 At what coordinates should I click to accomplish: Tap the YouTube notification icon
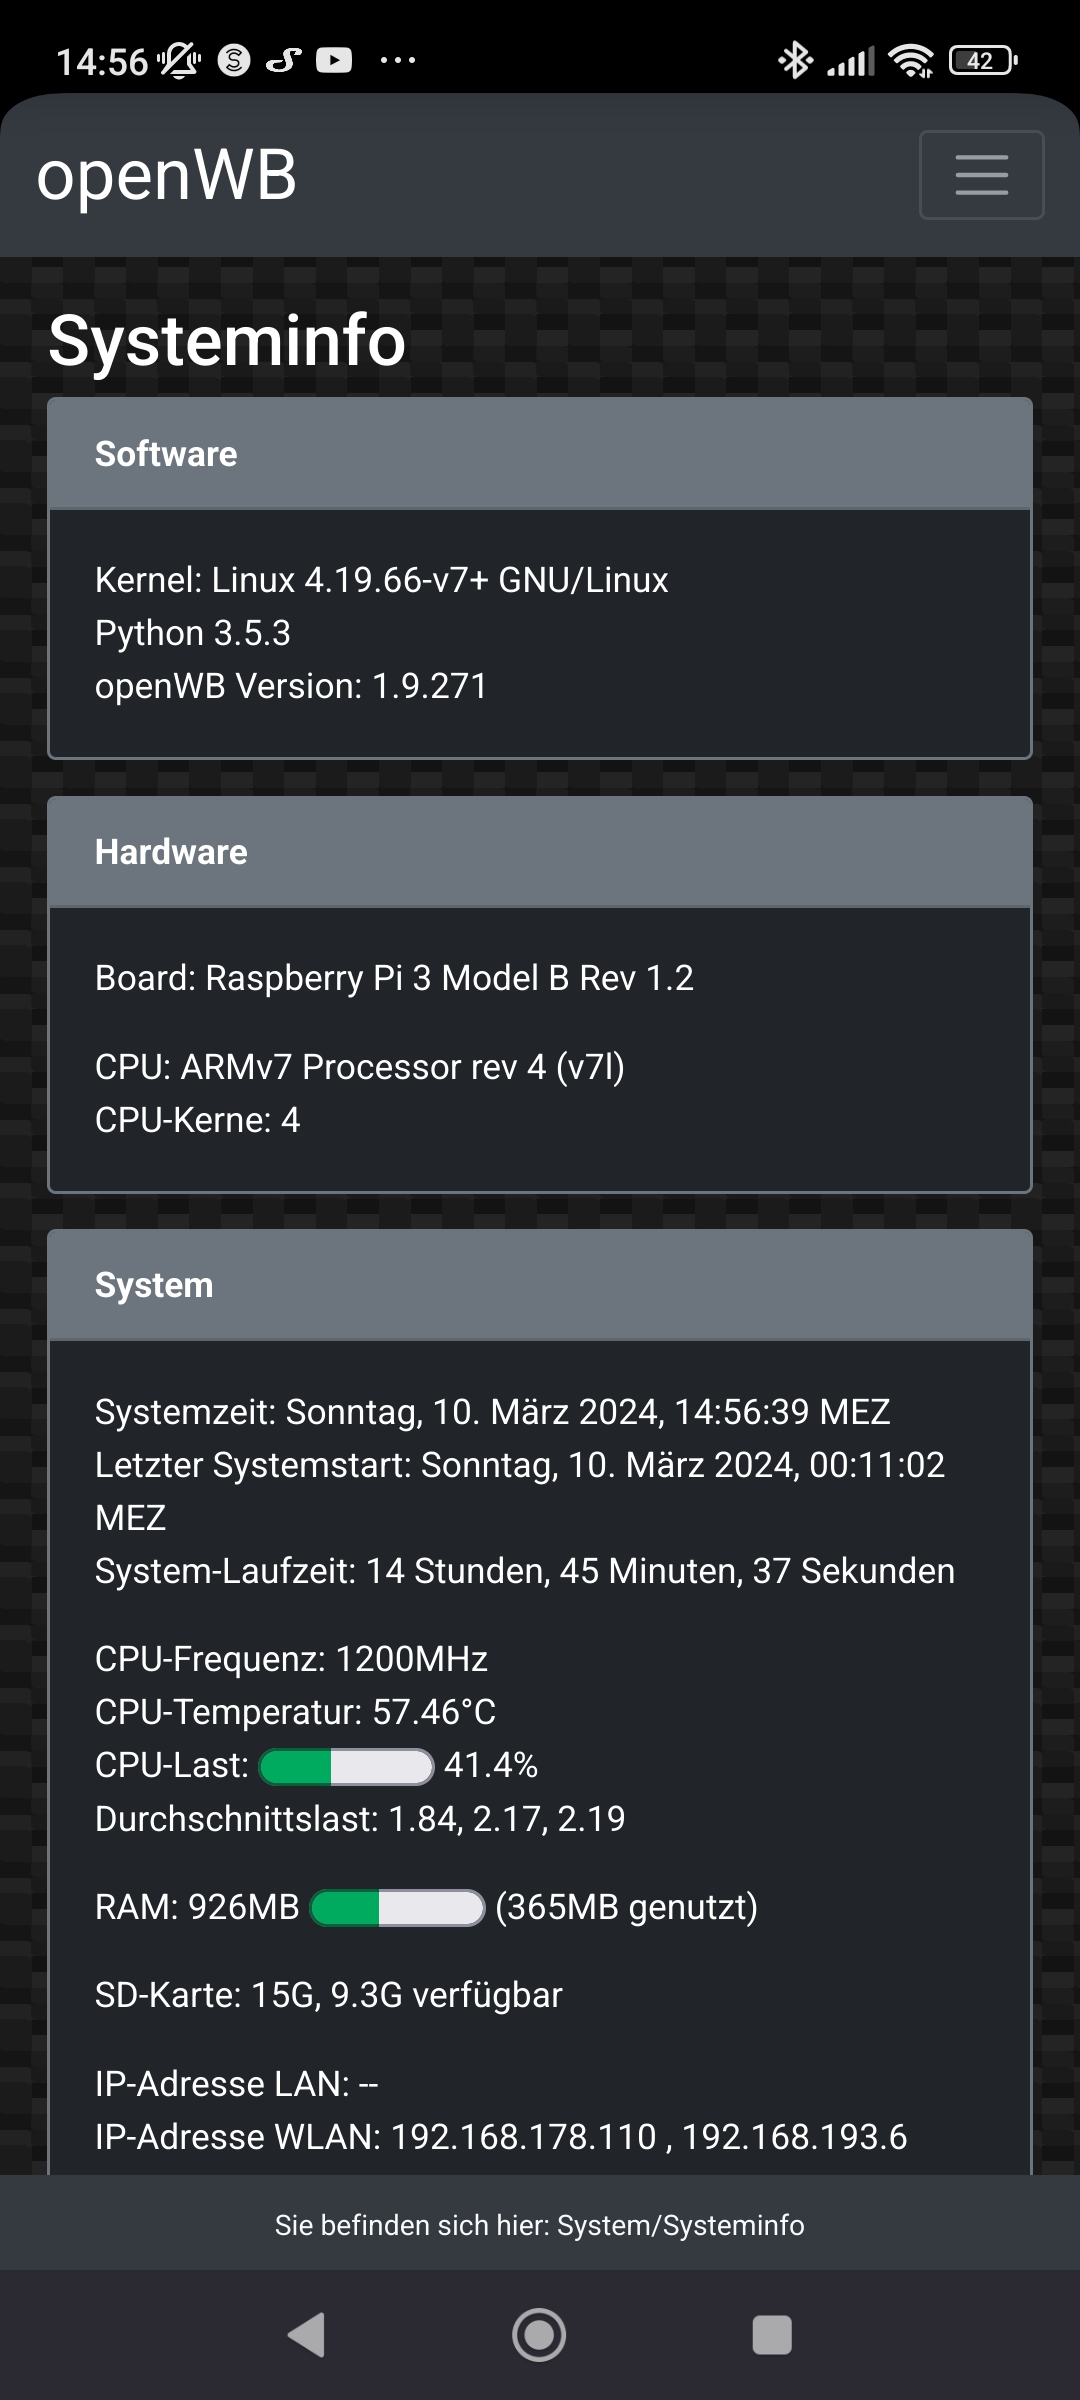coord(334,61)
